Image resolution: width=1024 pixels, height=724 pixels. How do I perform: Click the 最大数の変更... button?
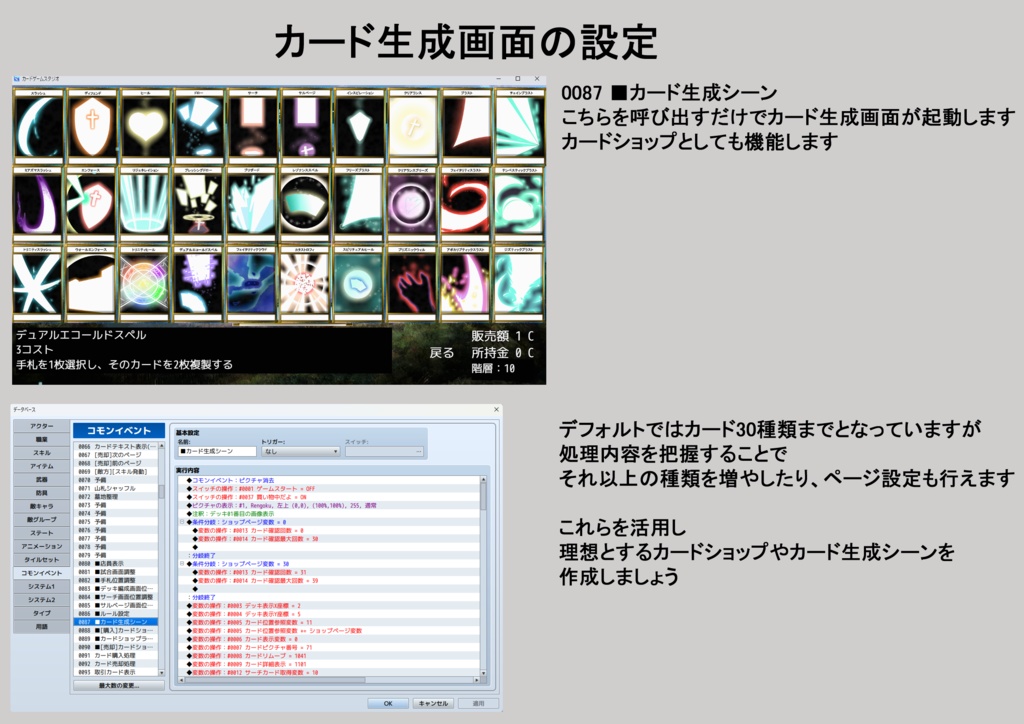pos(118,685)
